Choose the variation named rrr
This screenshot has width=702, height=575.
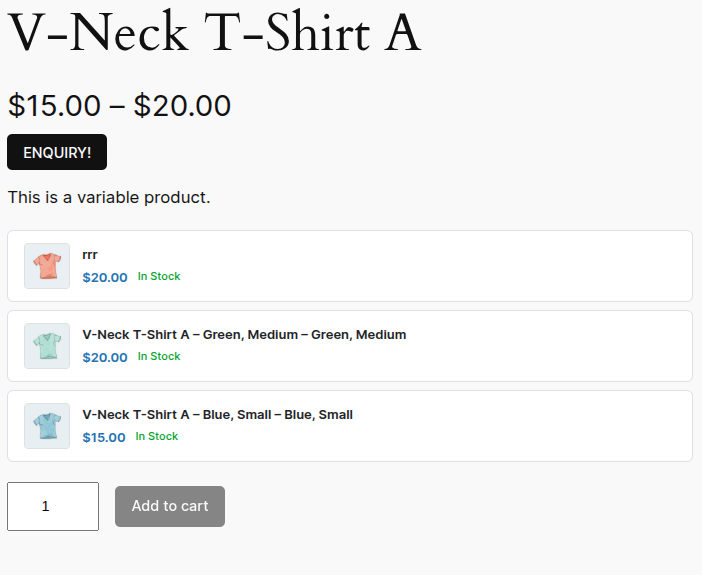coord(90,255)
